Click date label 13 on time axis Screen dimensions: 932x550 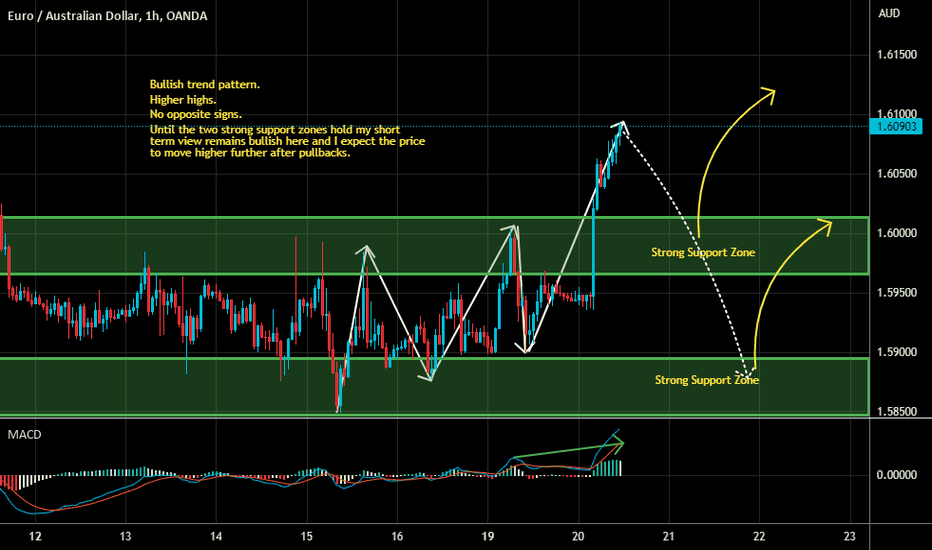coord(125,536)
